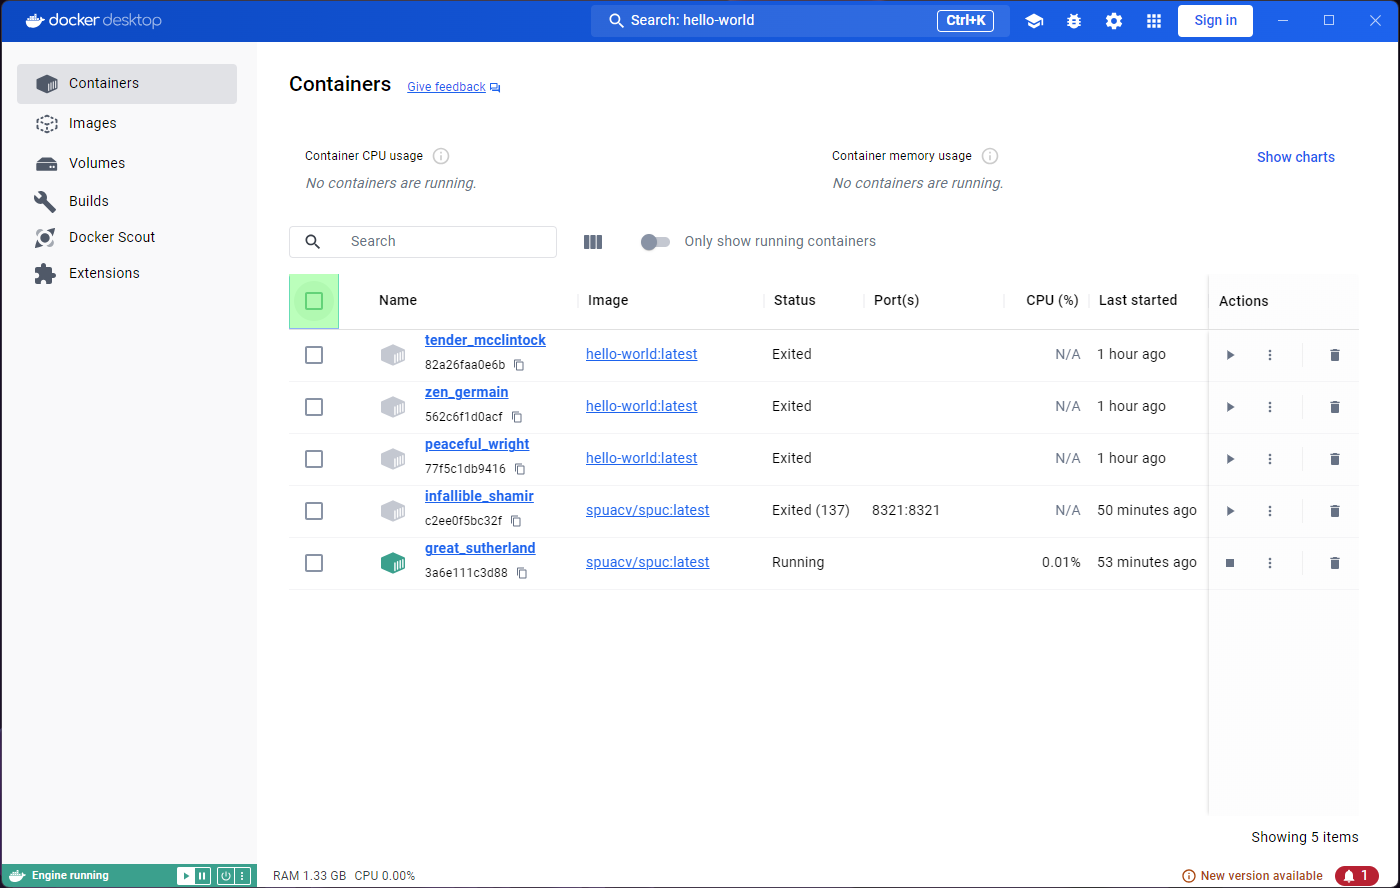This screenshot has height=888, width=1400.
Task: Check the great_sutherland row checkbox
Action: point(314,563)
